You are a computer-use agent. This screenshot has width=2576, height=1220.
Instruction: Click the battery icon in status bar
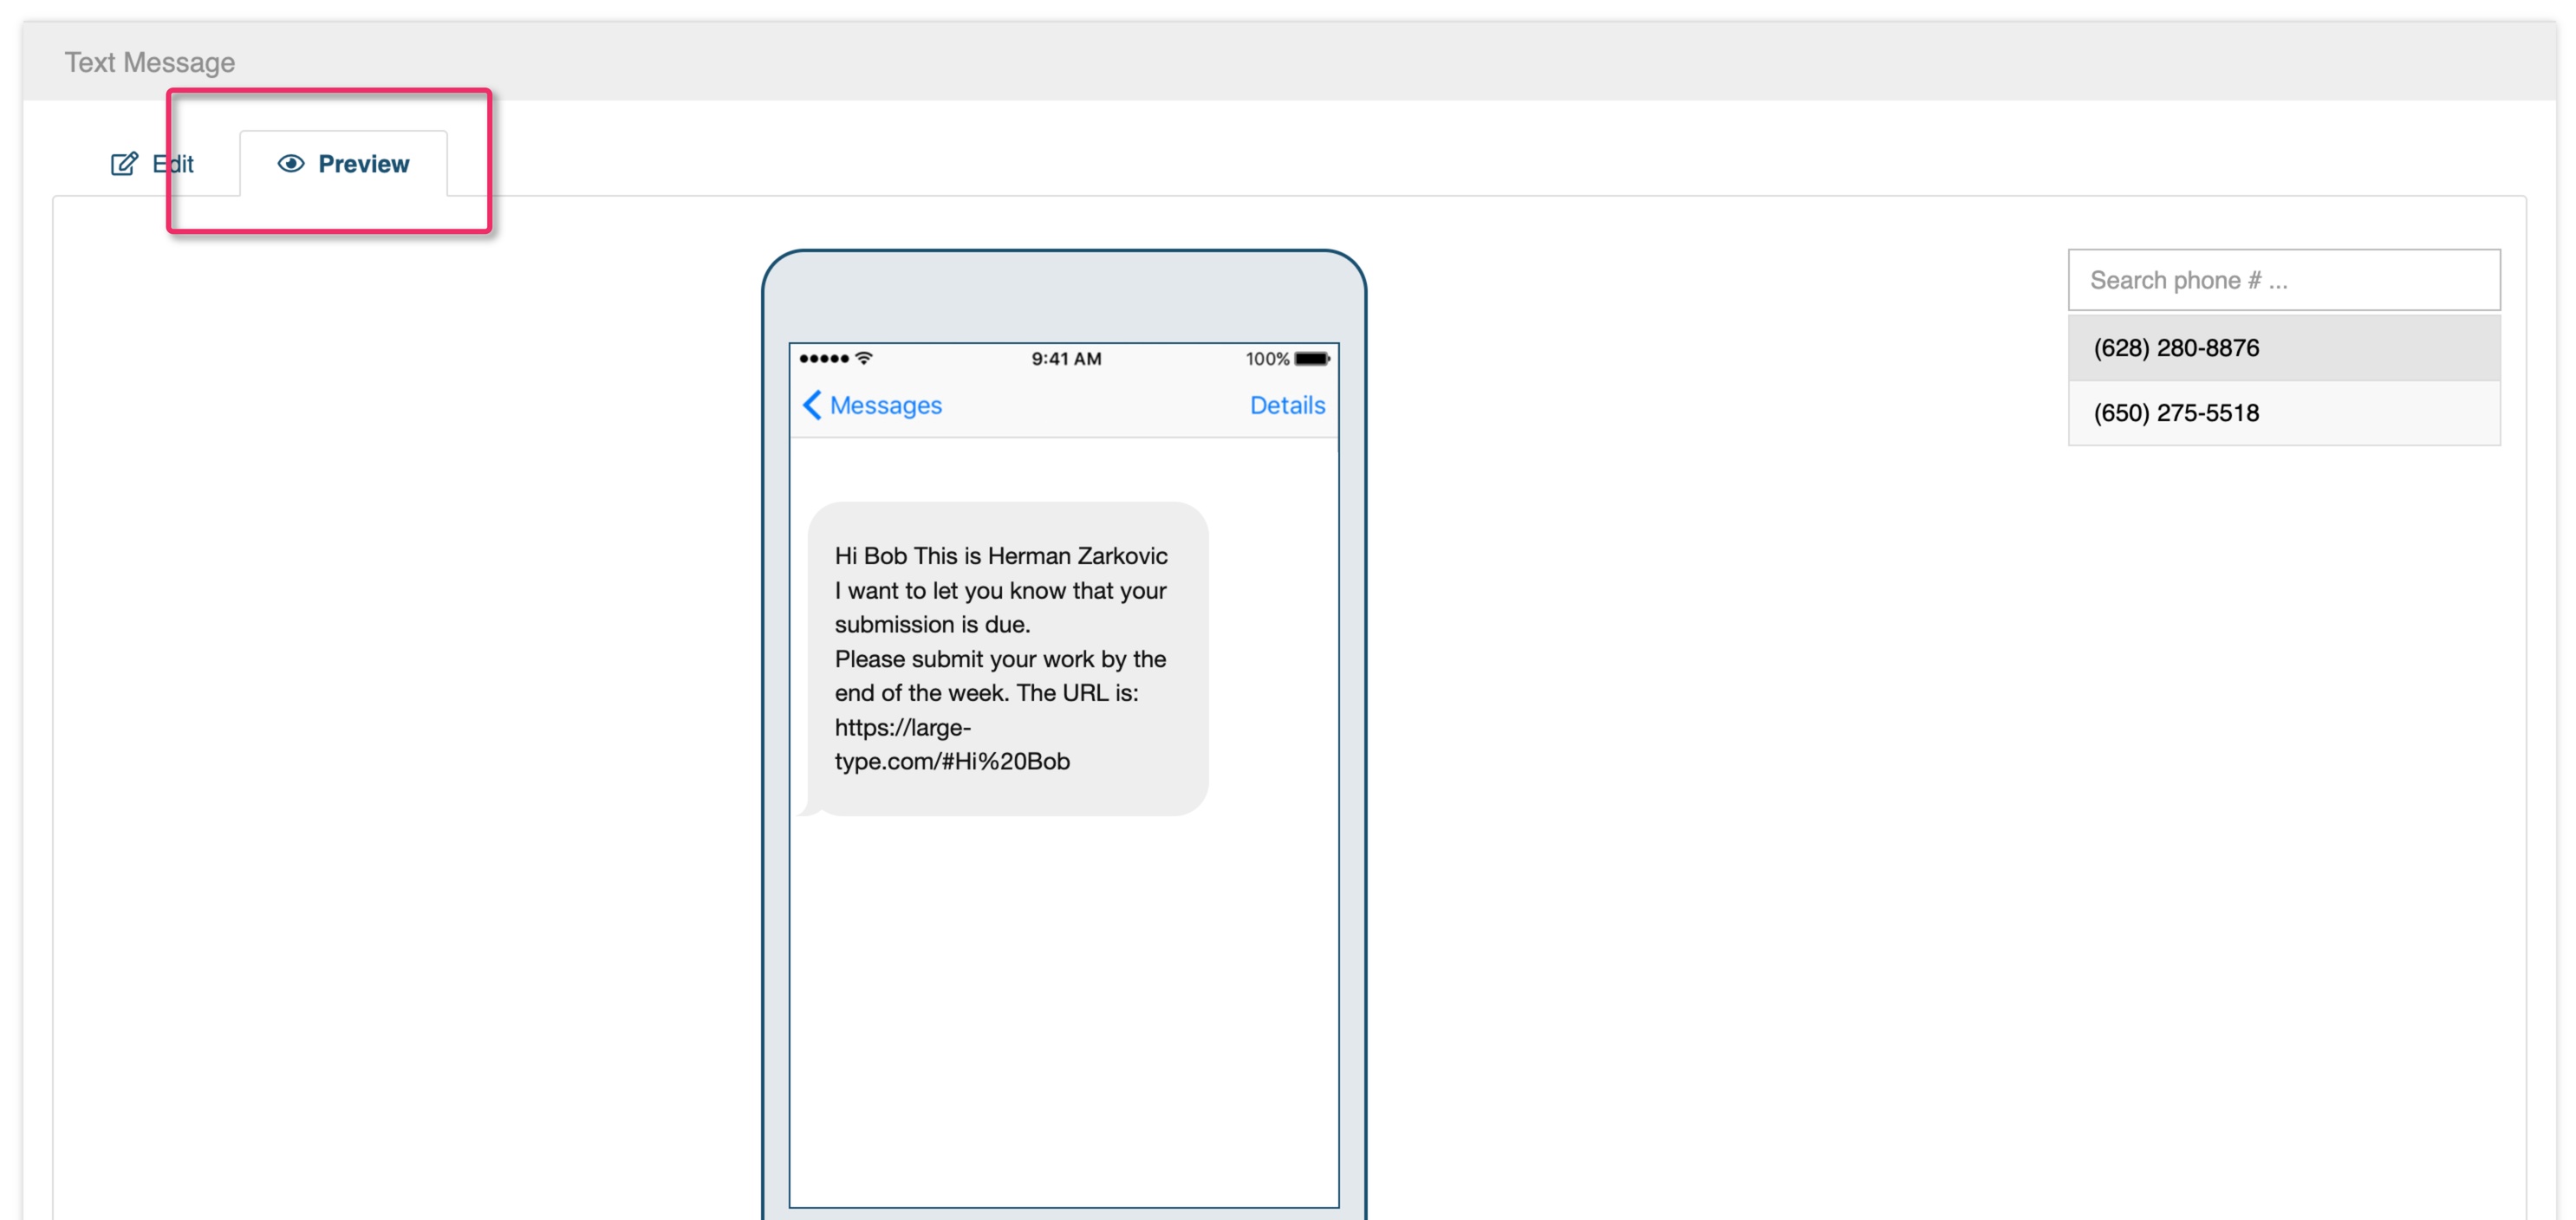pos(1312,358)
